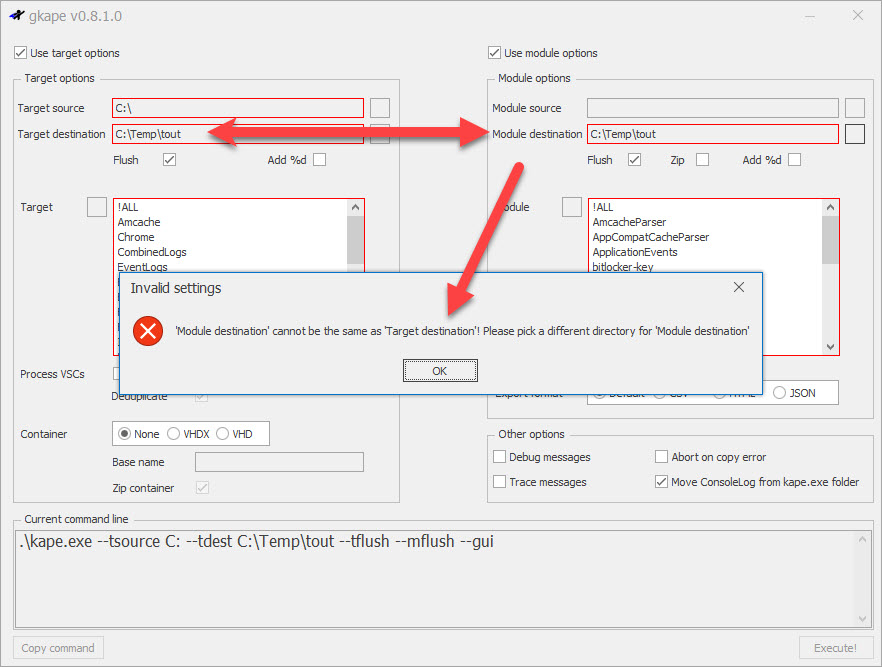Image resolution: width=882 pixels, height=667 pixels.
Task: Enable Trace messages option
Action: pos(499,481)
